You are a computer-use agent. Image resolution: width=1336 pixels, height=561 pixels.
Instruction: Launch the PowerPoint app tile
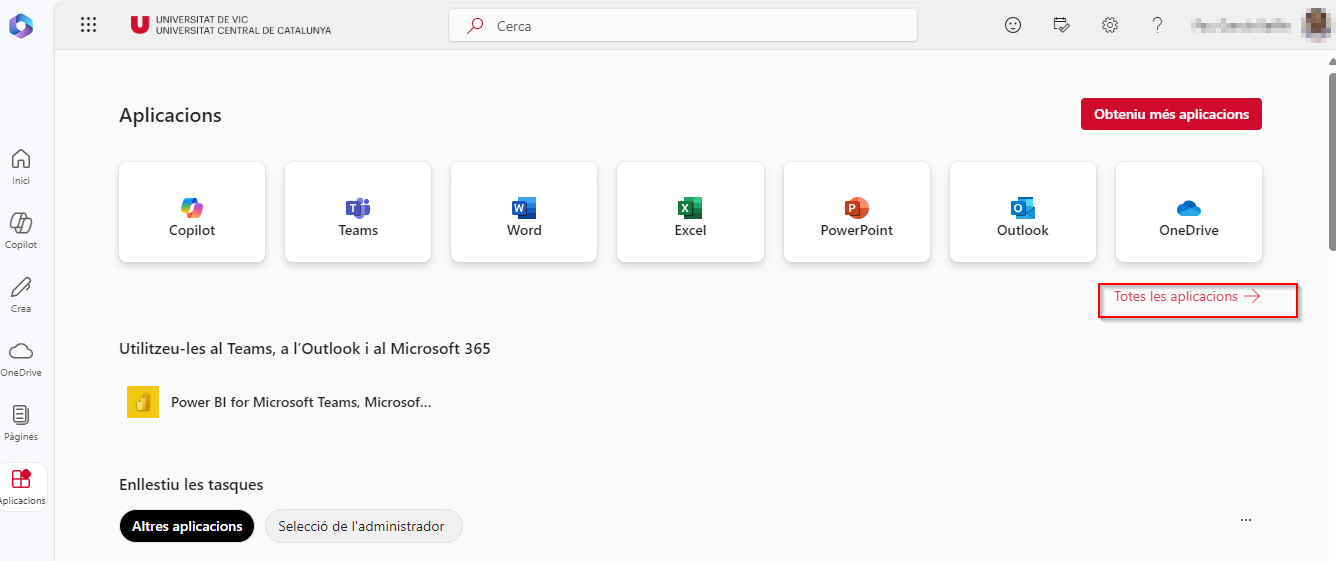coord(857,212)
